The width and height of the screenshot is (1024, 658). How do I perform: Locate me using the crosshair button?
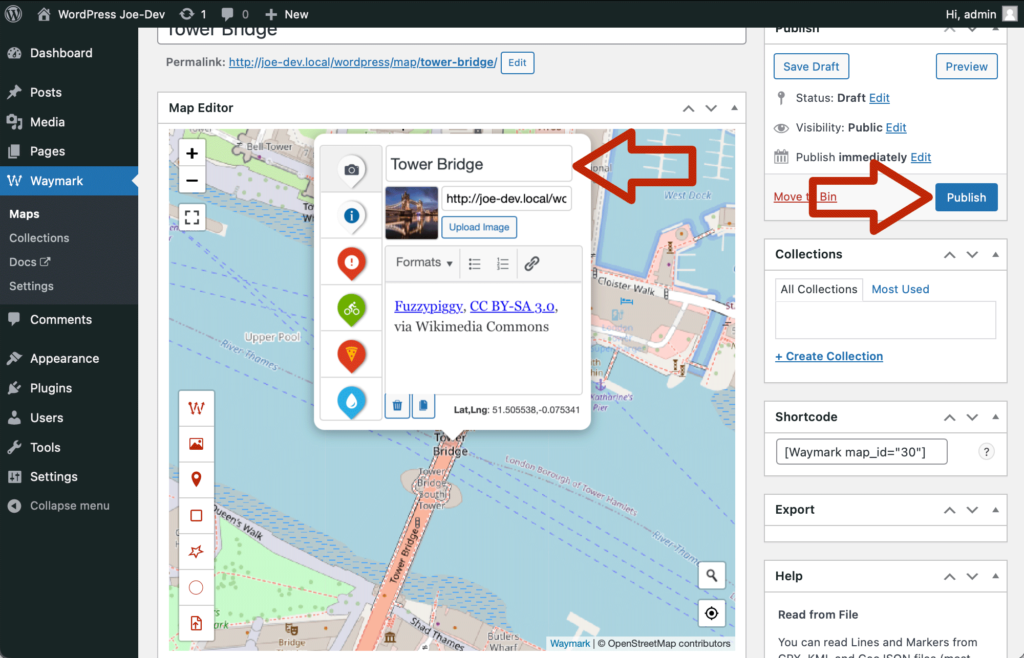712,613
